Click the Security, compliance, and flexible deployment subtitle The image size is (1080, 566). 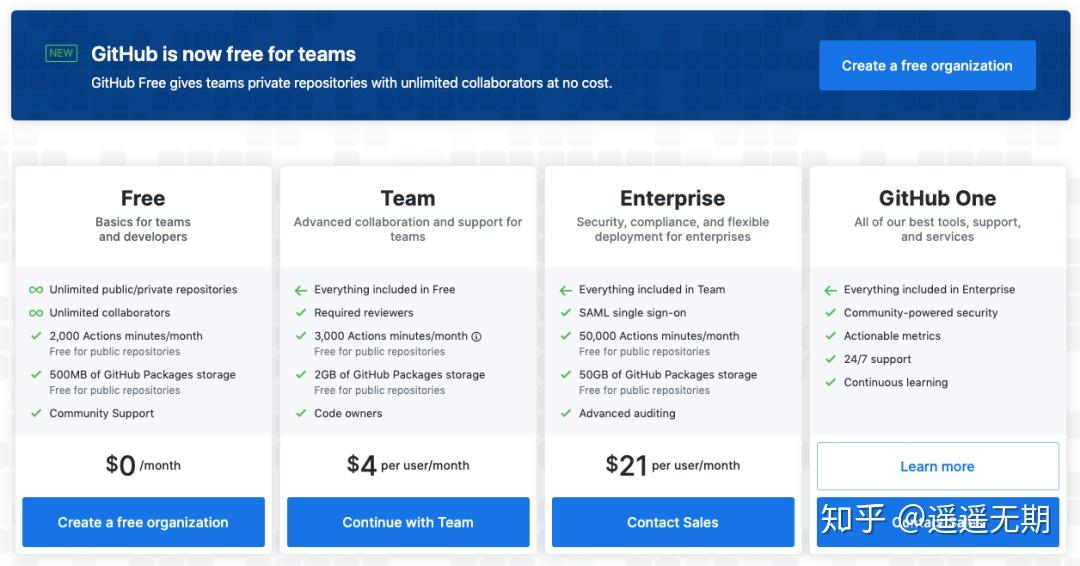pyautogui.click(x=672, y=229)
